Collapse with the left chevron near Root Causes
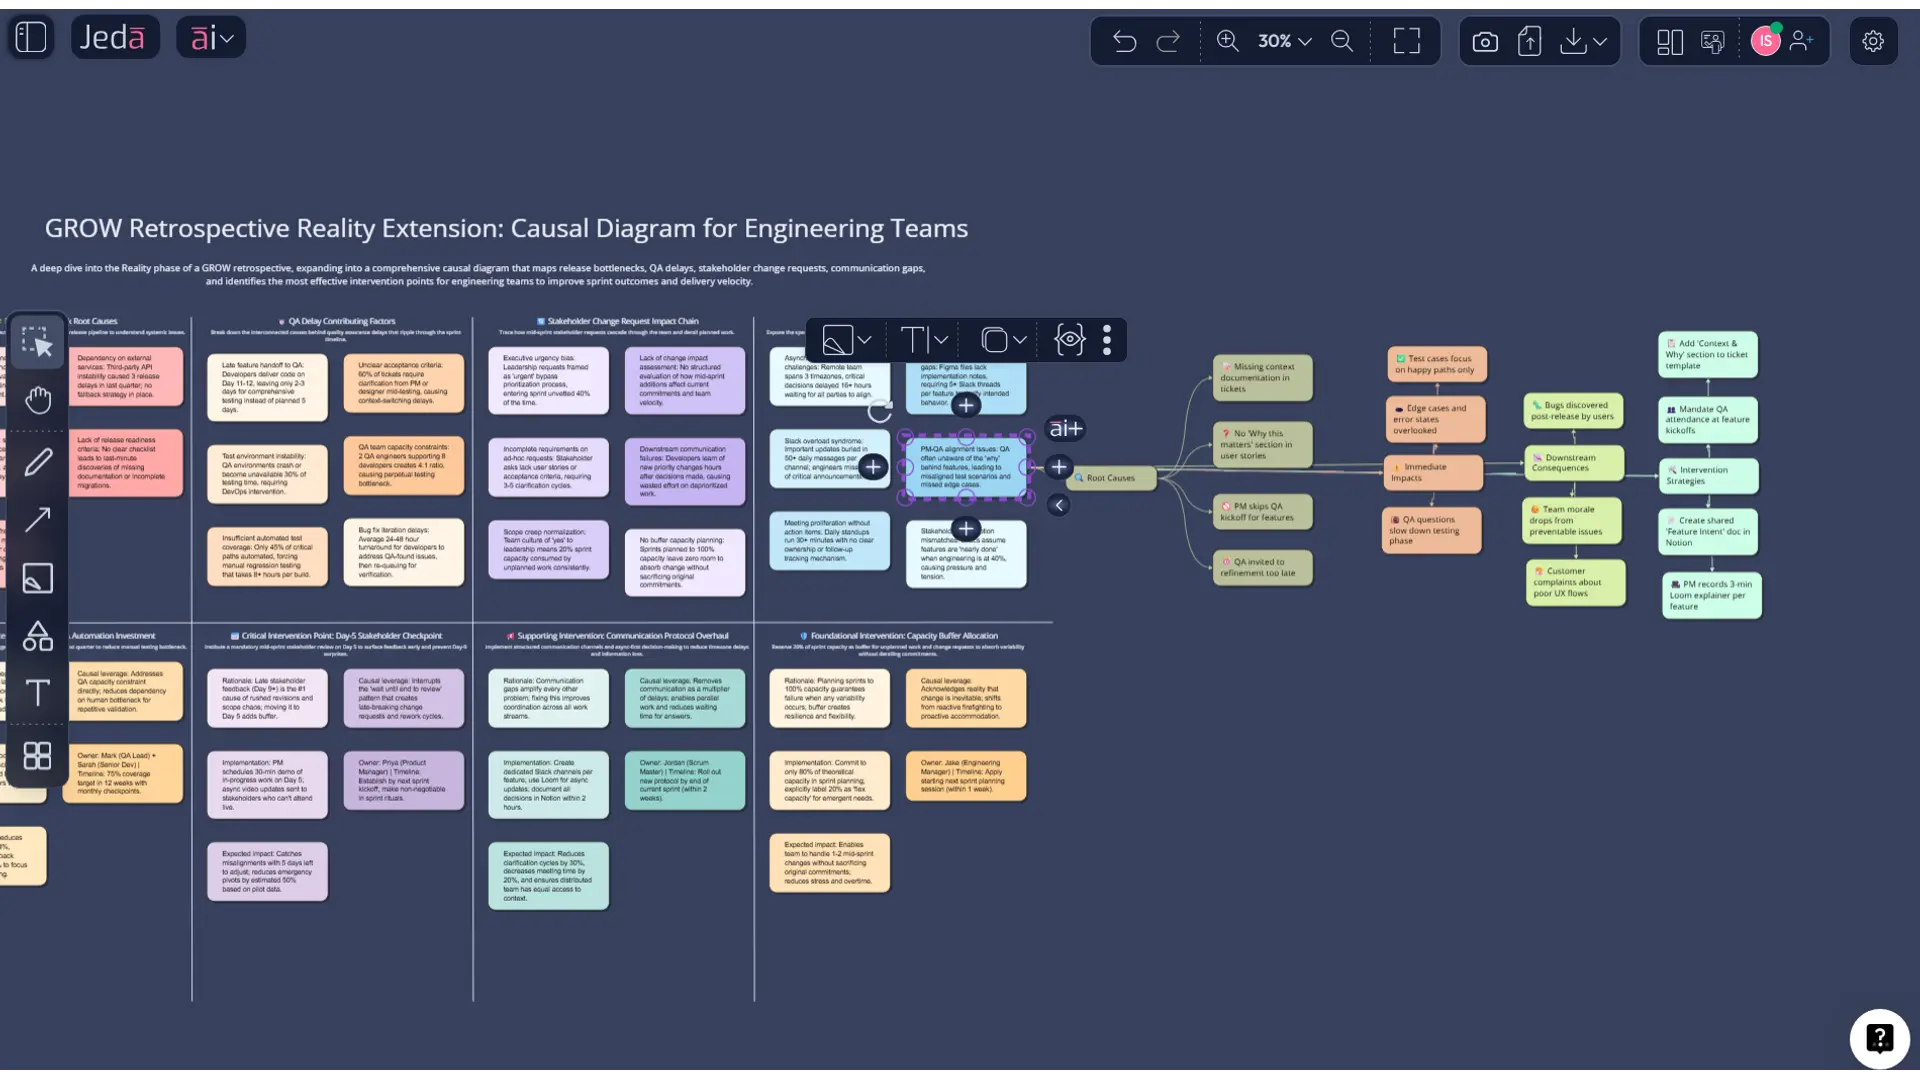1920x1080 pixels. 1059,505
